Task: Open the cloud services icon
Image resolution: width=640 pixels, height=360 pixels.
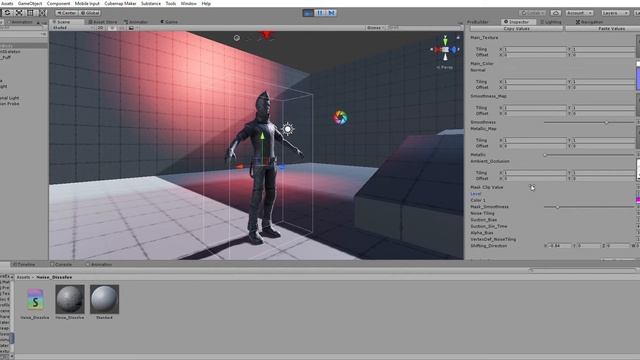Action: (556, 13)
